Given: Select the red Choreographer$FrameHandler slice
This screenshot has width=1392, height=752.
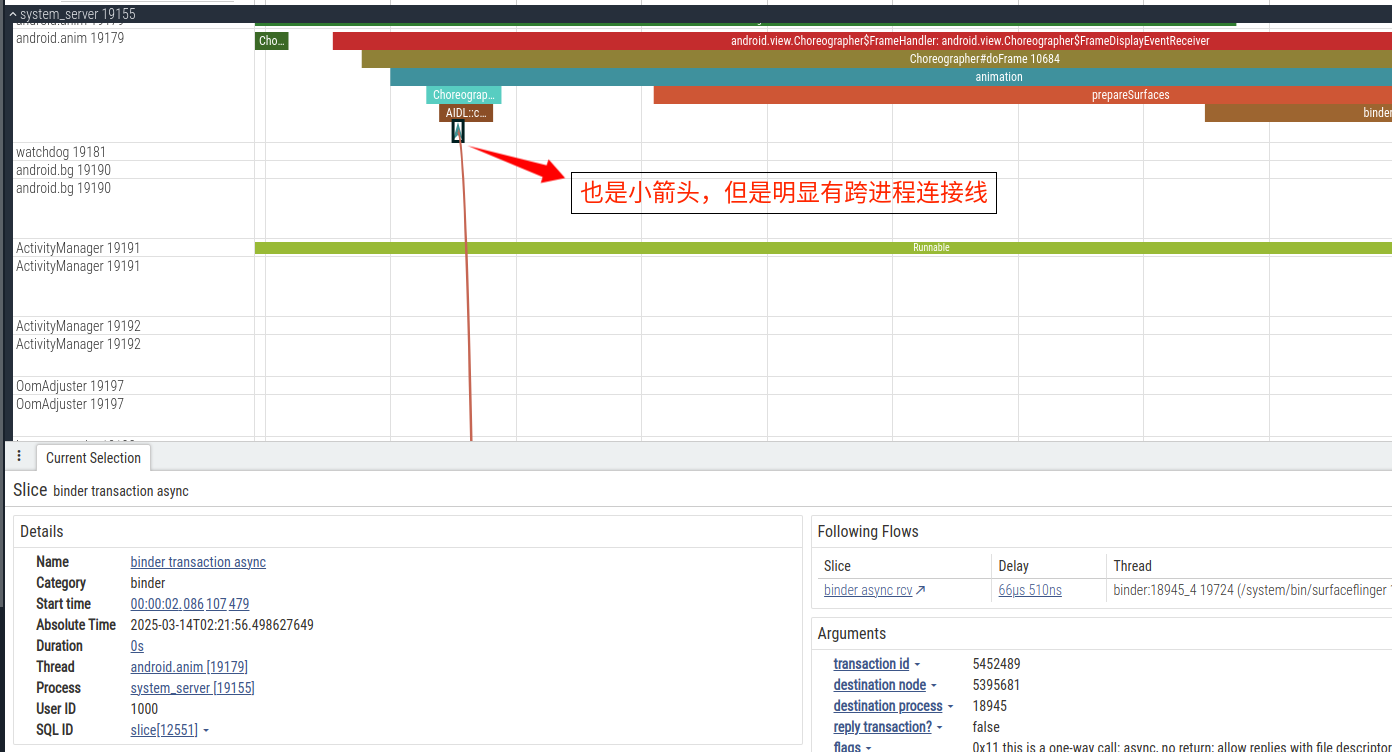Looking at the screenshot, I should click(862, 41).
